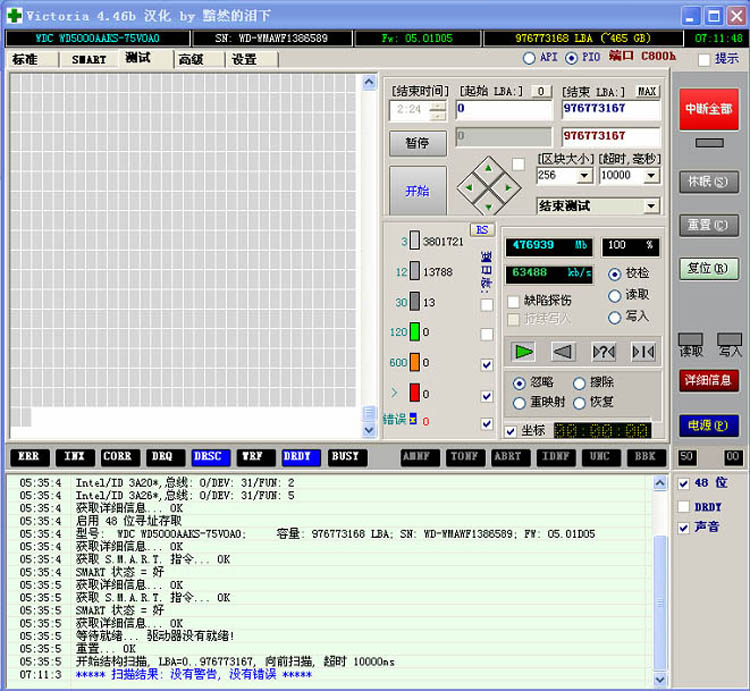Click the BBK error indicator
Viewport: 750px width, 691px height.
click(646, 457)
